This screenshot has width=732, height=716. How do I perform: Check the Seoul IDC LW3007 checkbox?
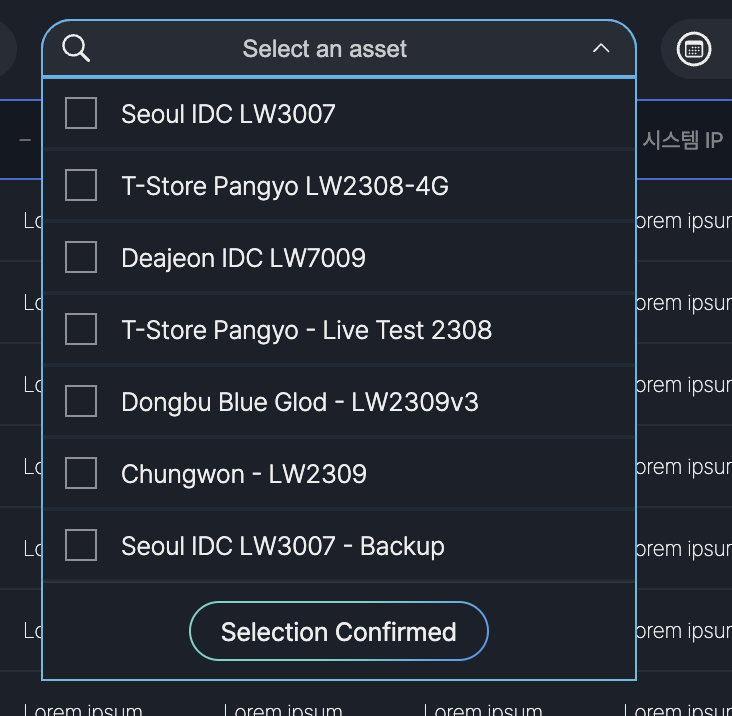[81, 113]
